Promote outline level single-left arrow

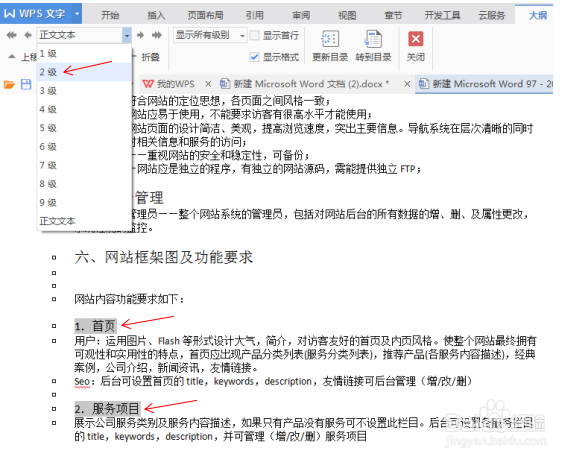click(x=28, y=35)
